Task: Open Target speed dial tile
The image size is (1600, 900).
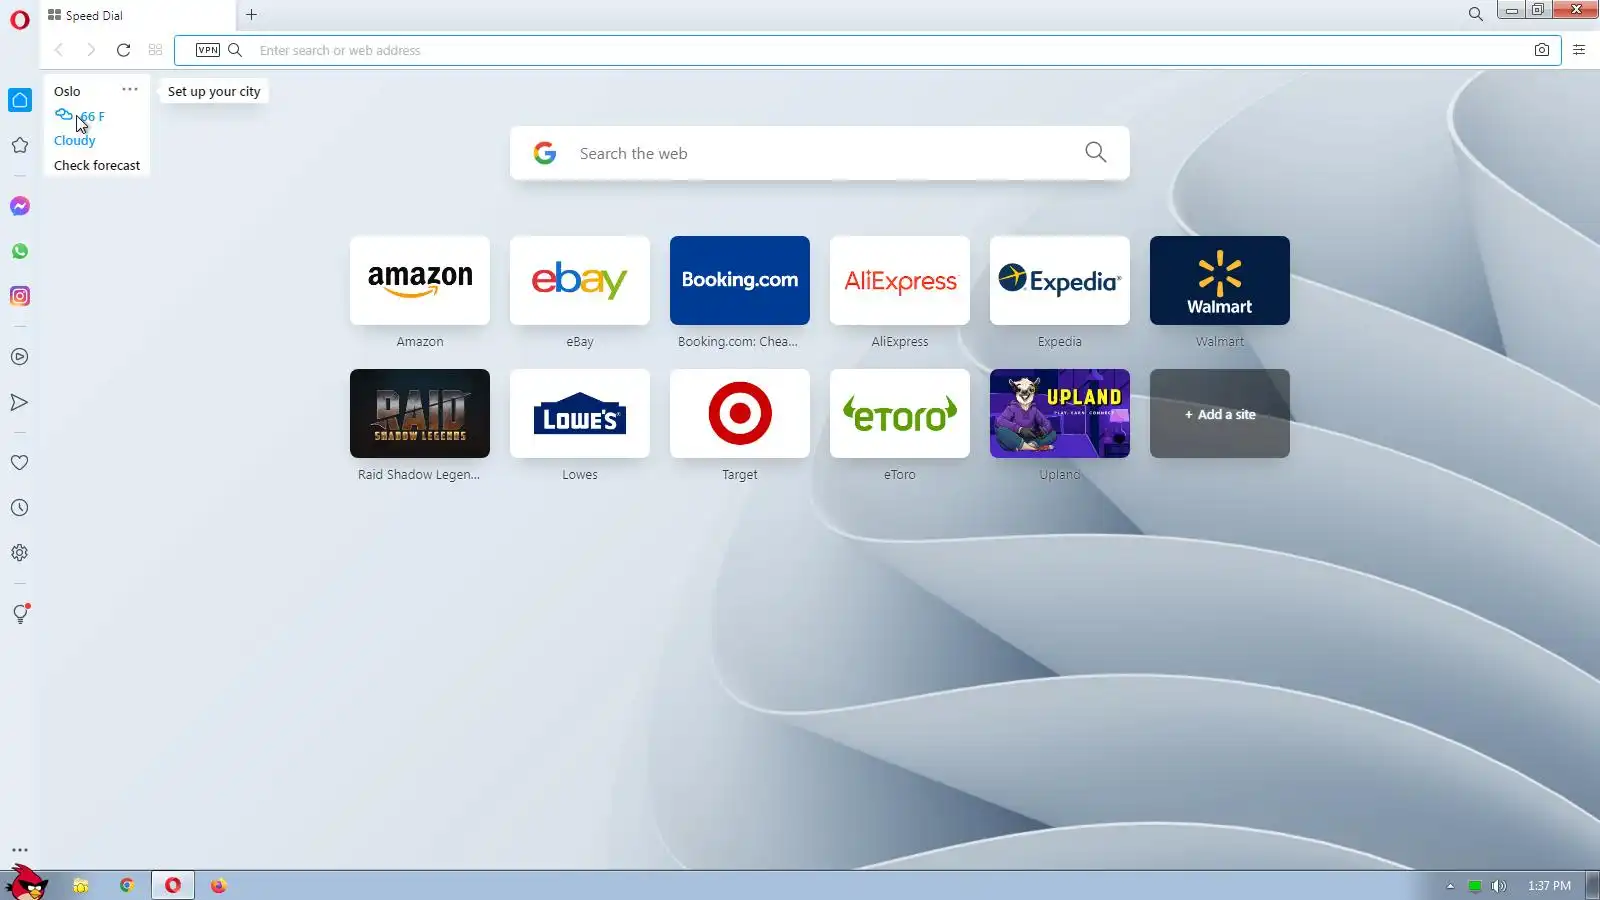Action: click(740, 413)
